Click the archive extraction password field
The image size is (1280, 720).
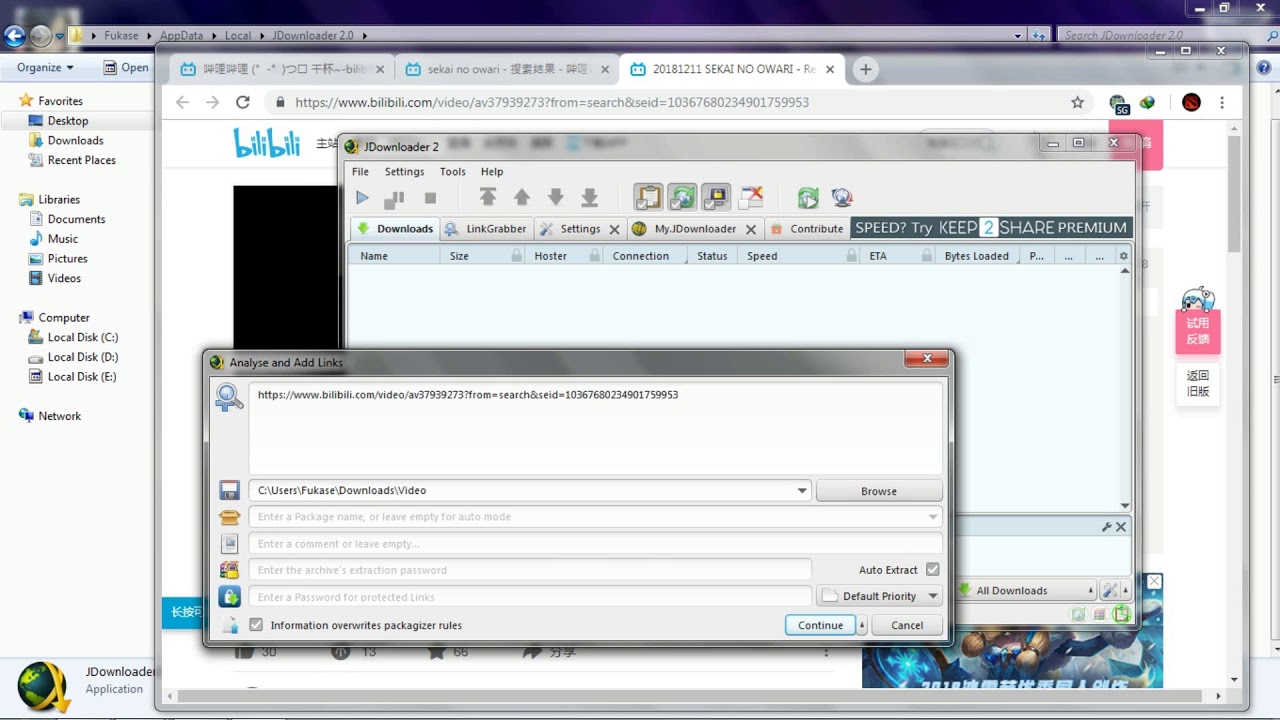(530, 570)
